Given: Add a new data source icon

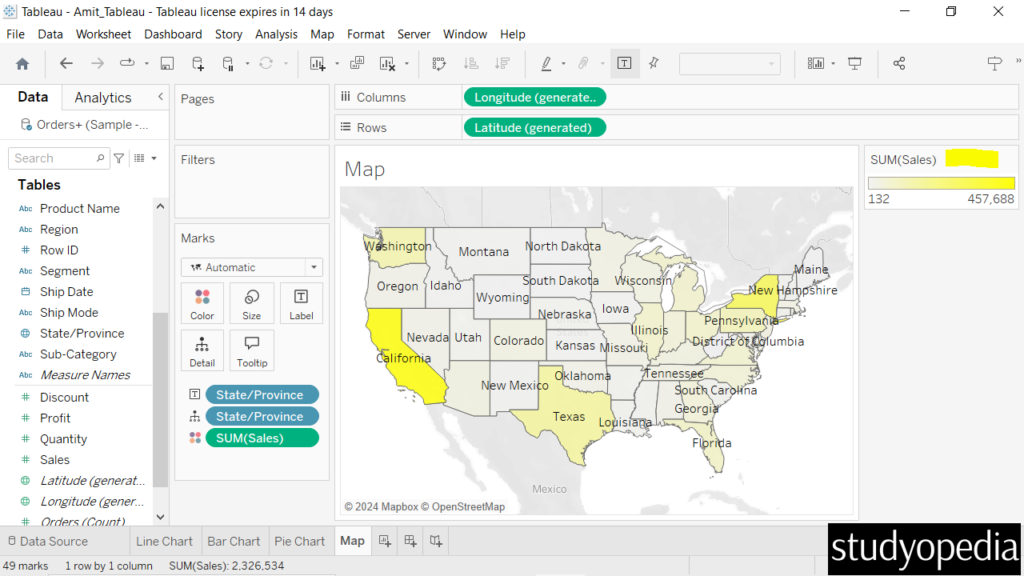Looking at the screenshot, I should pos(198,63).
